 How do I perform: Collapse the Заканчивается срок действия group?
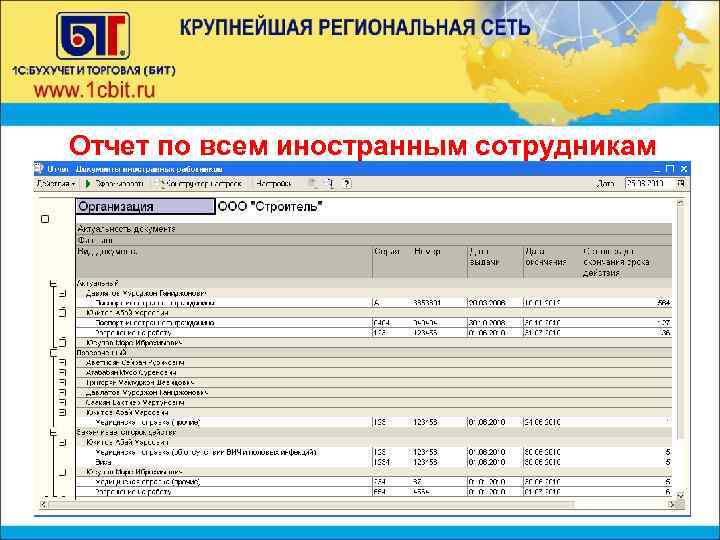[x=53, y=433]
